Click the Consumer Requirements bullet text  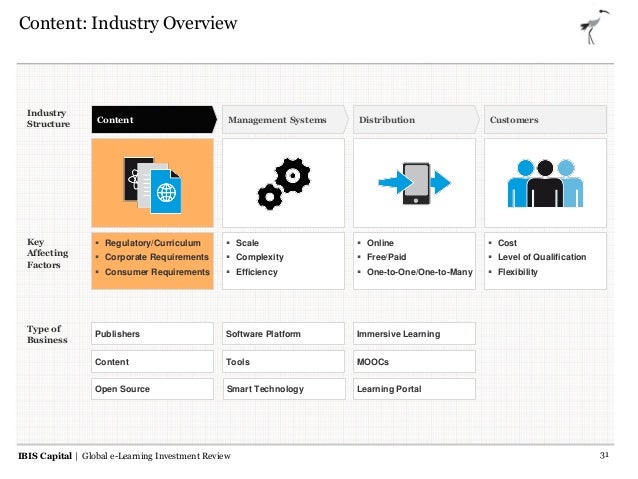[157, 272]
